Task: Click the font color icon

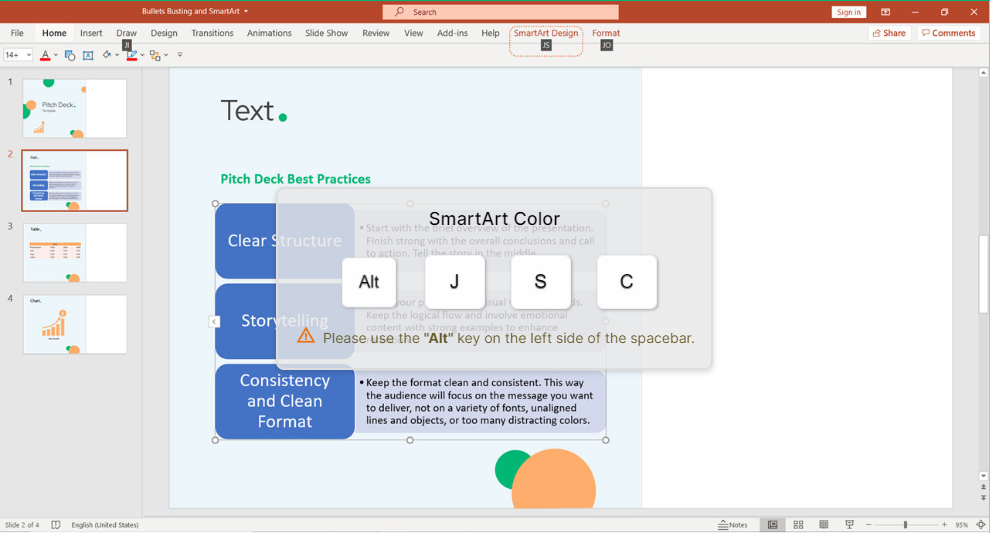Action: coord(45,56)
